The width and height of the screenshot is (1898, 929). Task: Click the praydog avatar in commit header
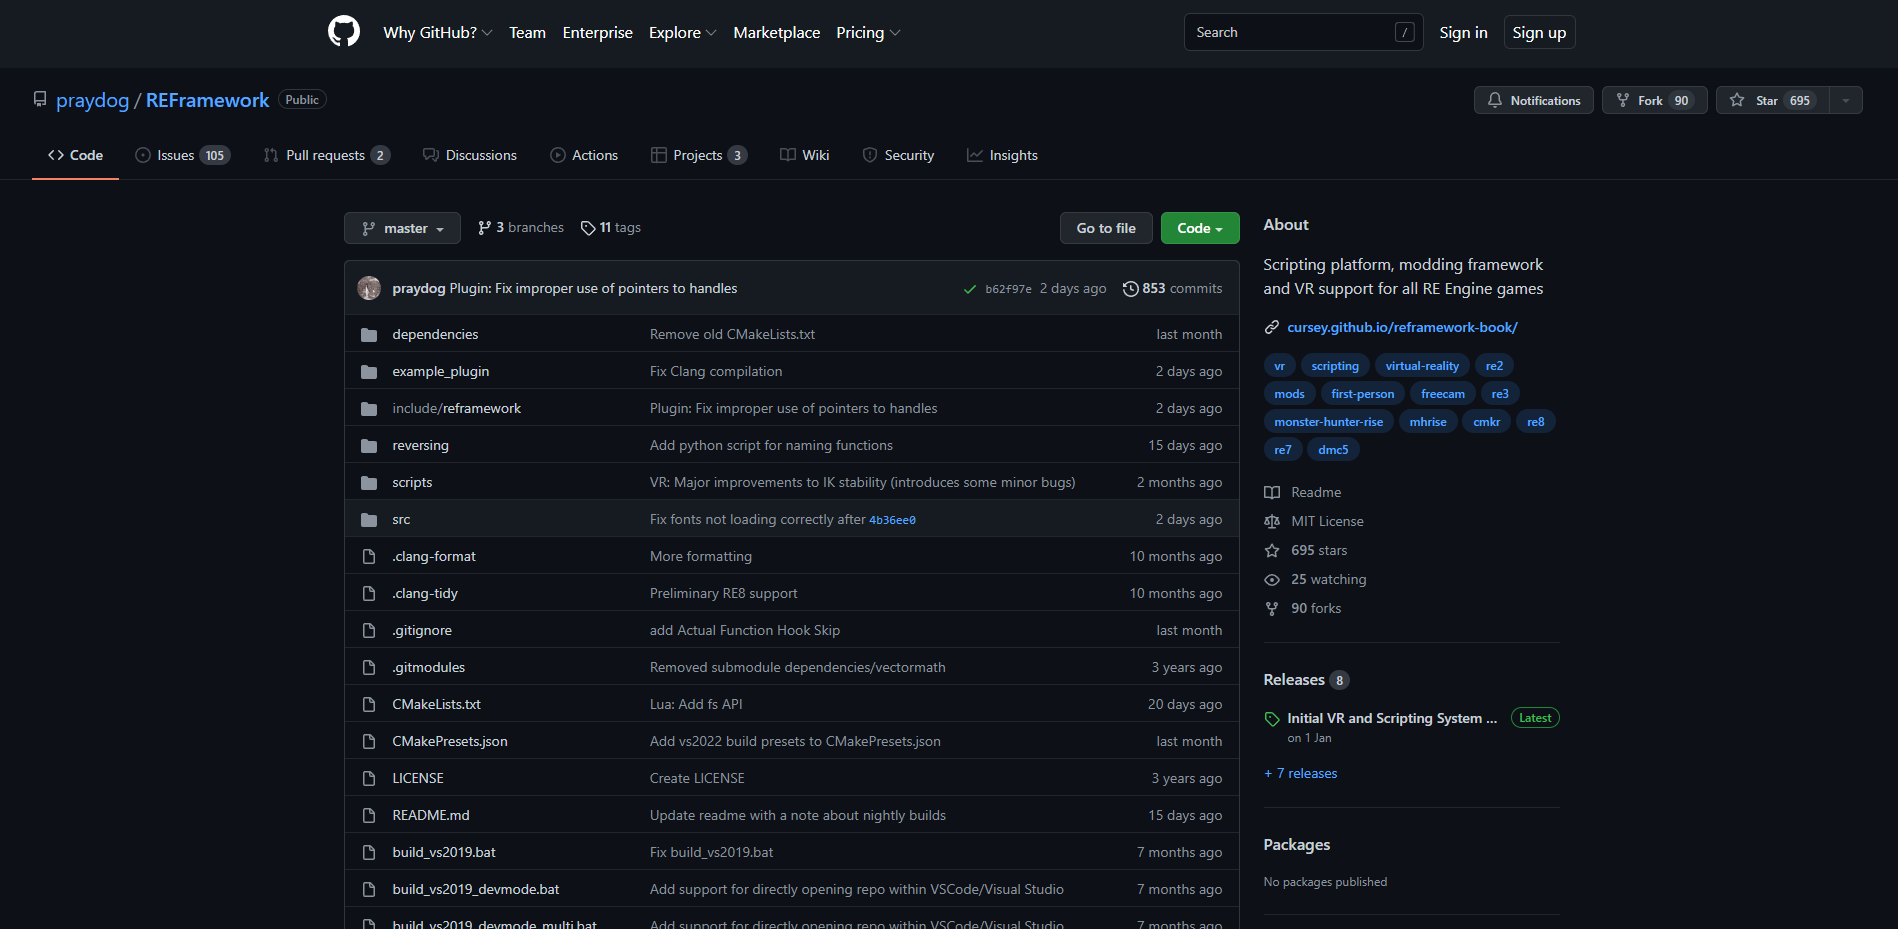pyautogui.click(x=369, y=288)
